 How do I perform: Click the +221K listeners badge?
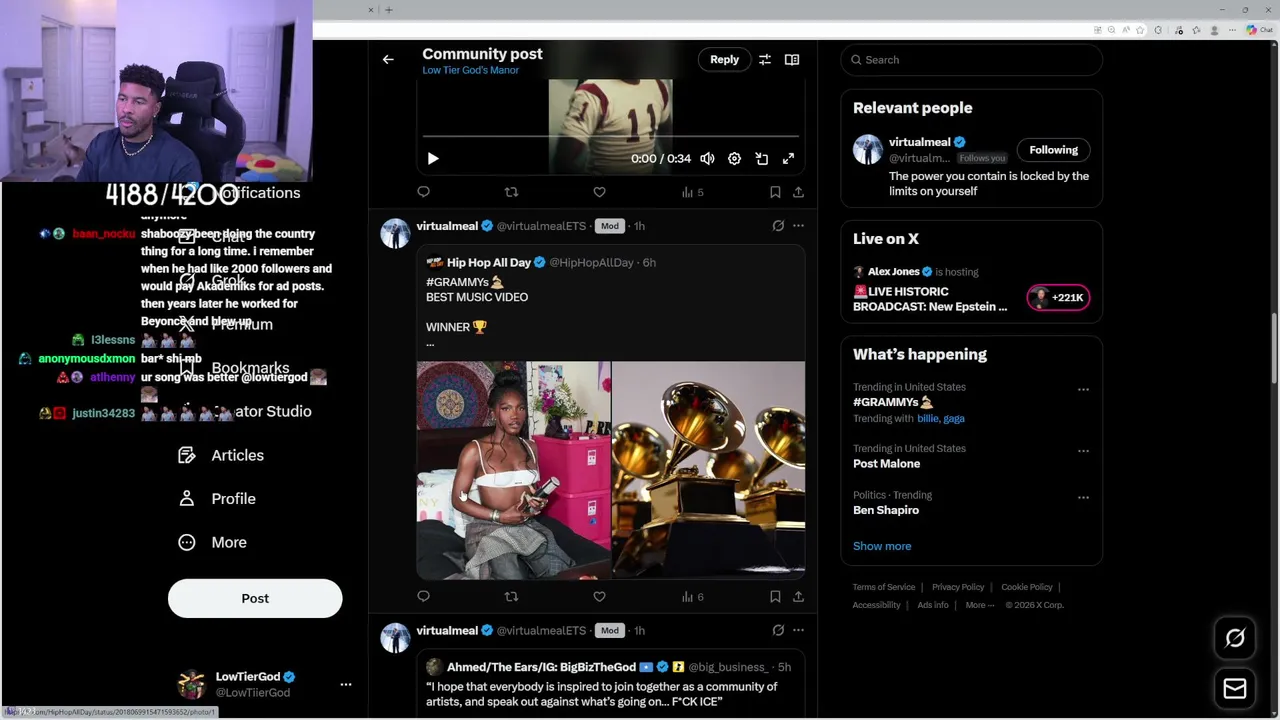point(1058,297)
